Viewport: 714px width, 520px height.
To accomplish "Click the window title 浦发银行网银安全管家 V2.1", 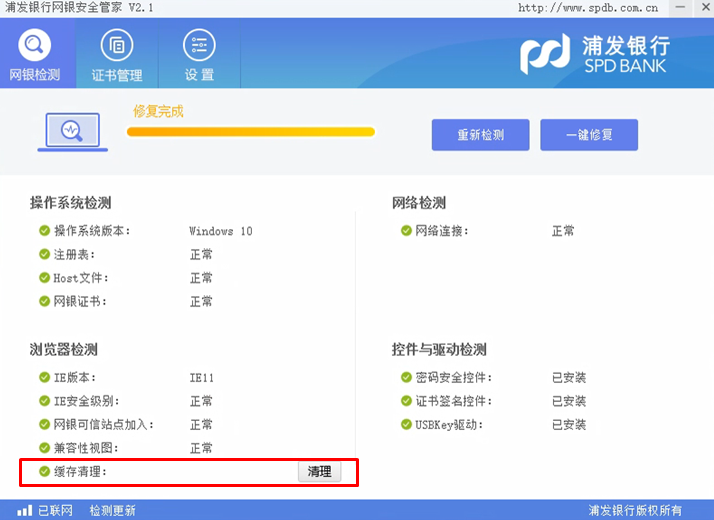I will click(x=79, y=8).
